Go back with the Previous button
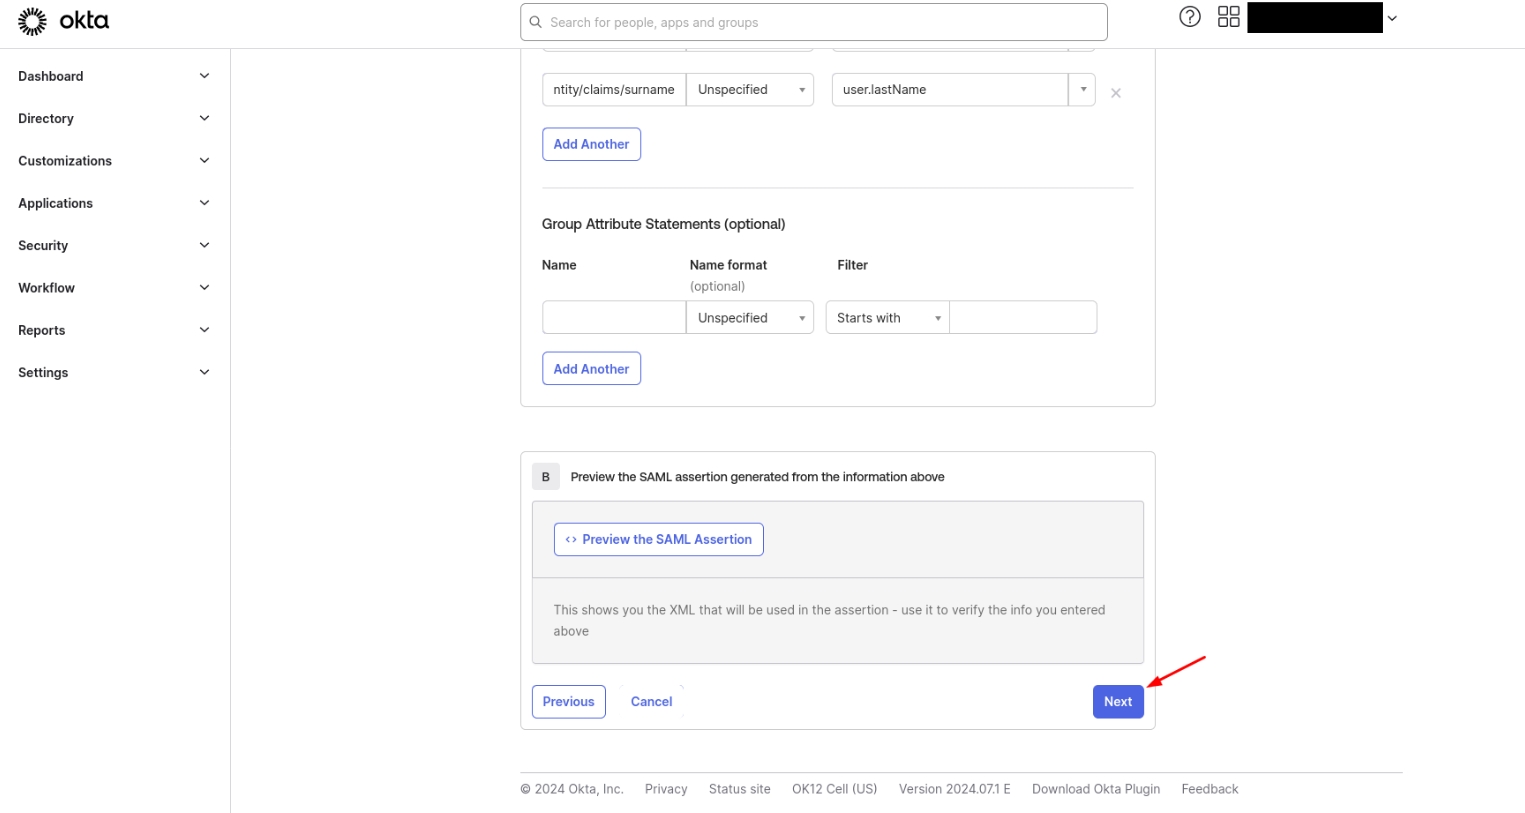1525x813 pixels. (568, 702)
